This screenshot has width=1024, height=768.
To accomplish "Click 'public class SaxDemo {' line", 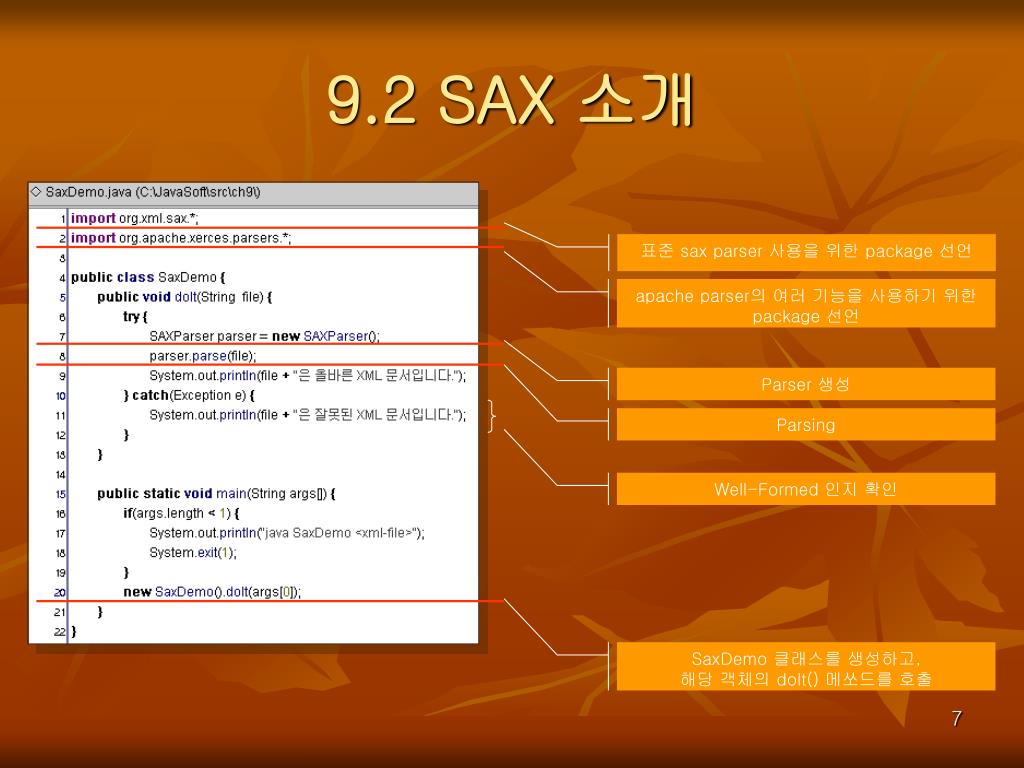I will click(148, 278).
